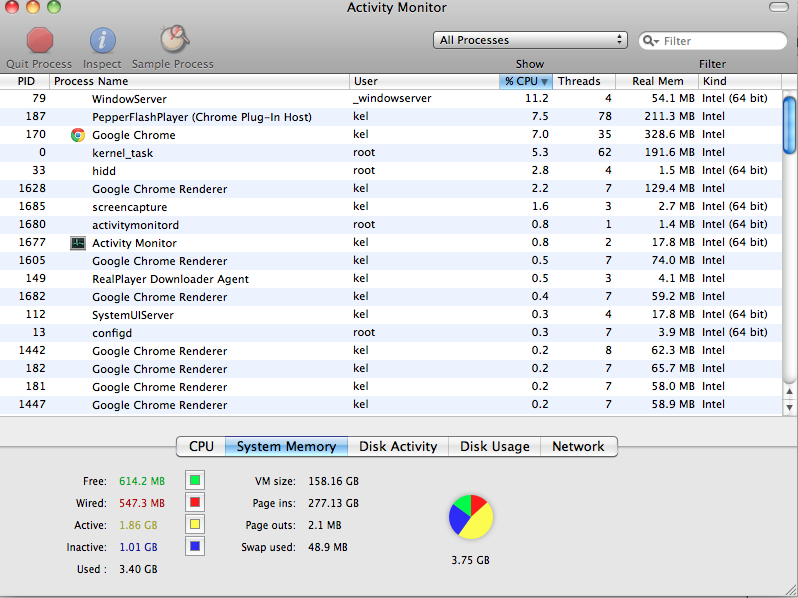
Task: Select Google Chrome Renderer PID 1682
Action: pos(391,297)
